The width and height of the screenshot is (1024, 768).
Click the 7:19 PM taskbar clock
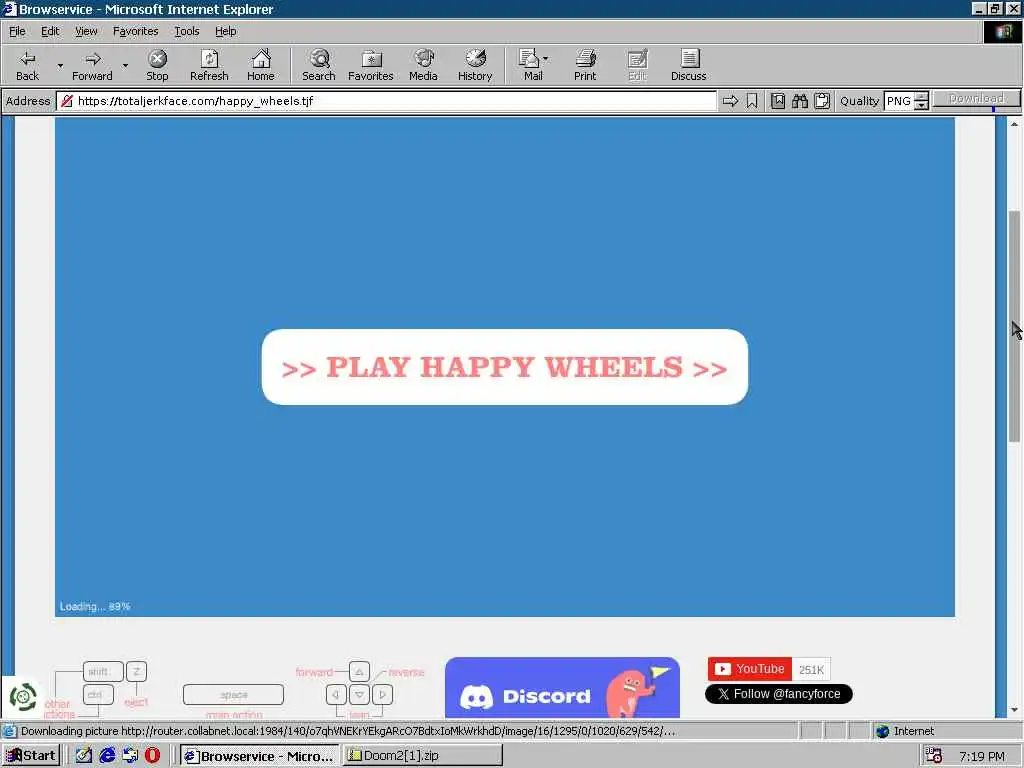click(982, 756)
